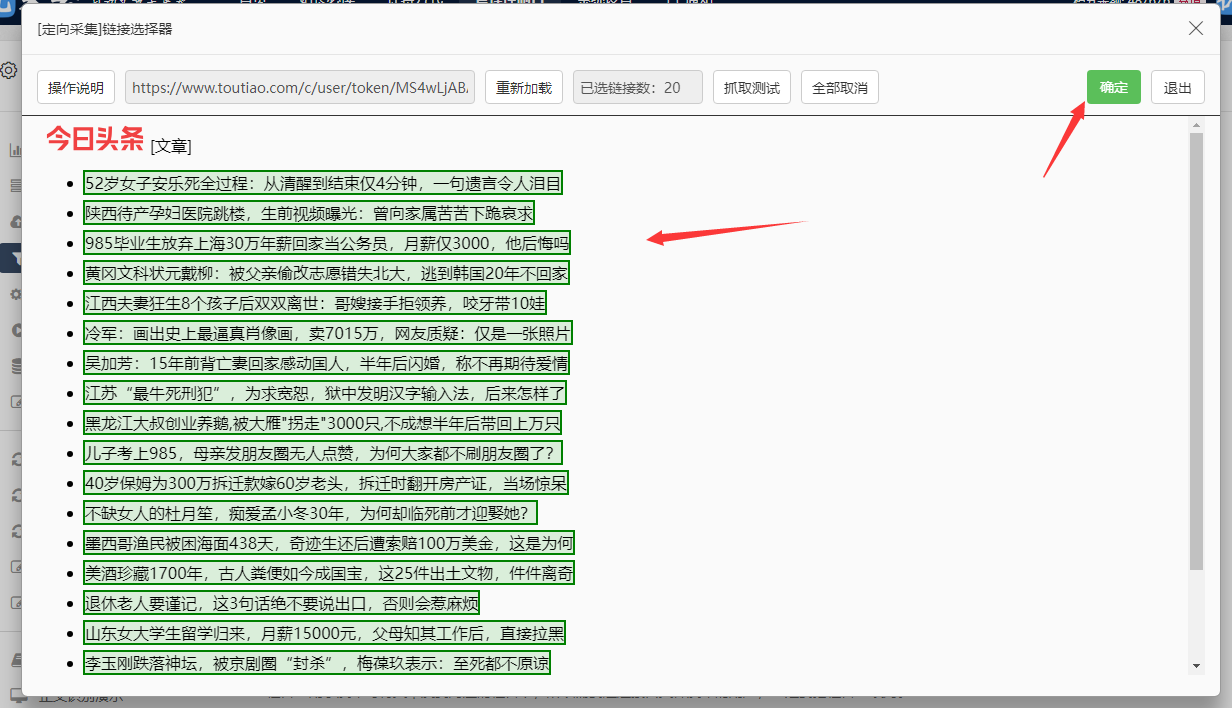The width and height of the screenshot is (1232, 708).
Task: Click 重新加载 to reload the page
Action: pyautogui.click(x=524, y=87)
